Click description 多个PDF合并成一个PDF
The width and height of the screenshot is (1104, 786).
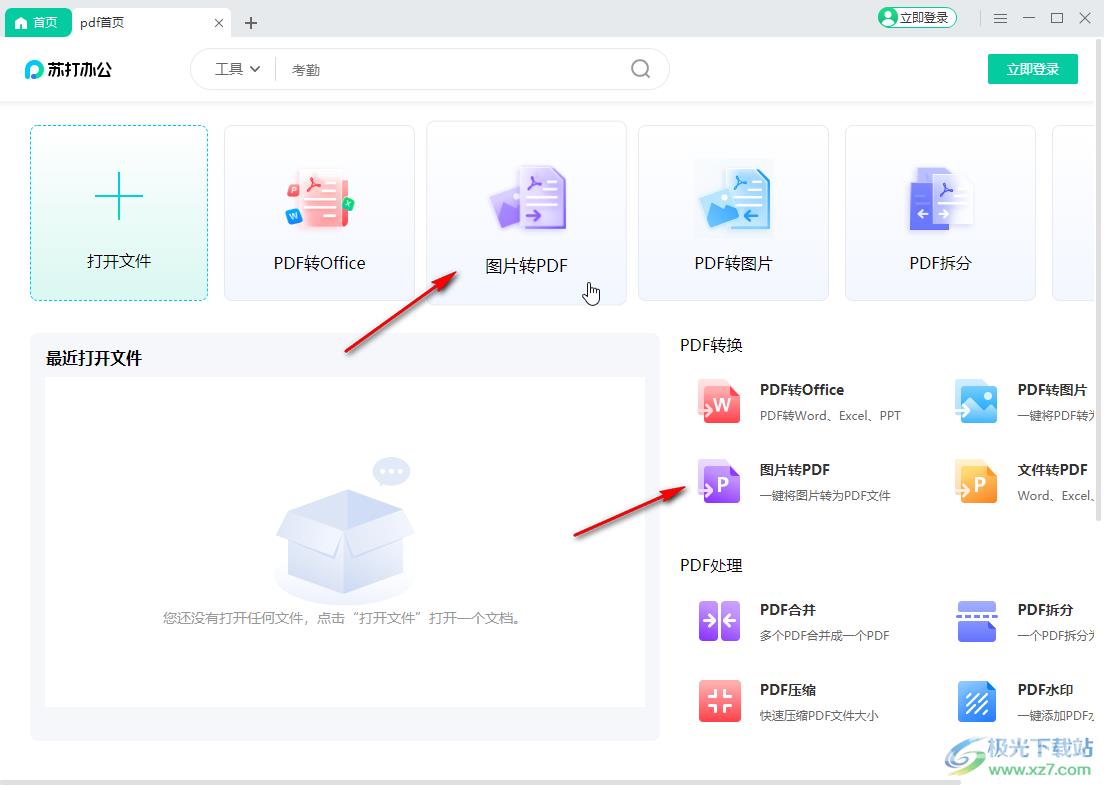[824, 636]
